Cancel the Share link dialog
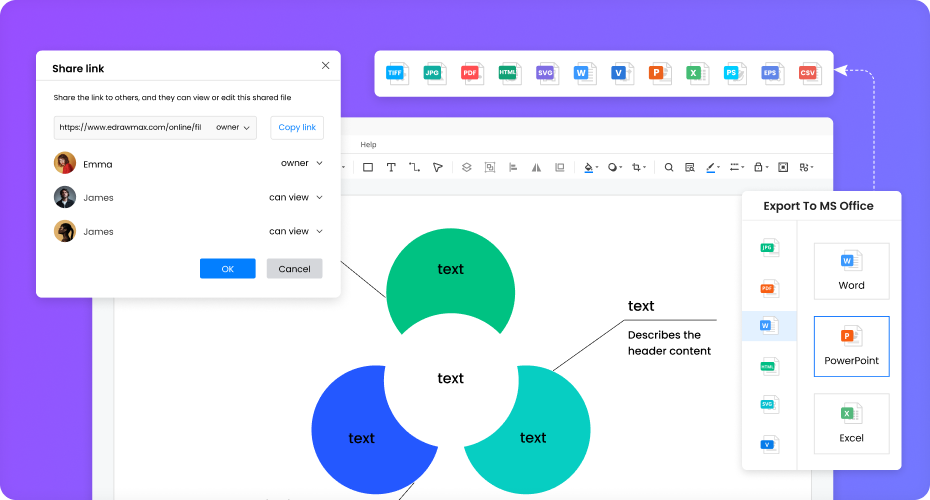 294,269
